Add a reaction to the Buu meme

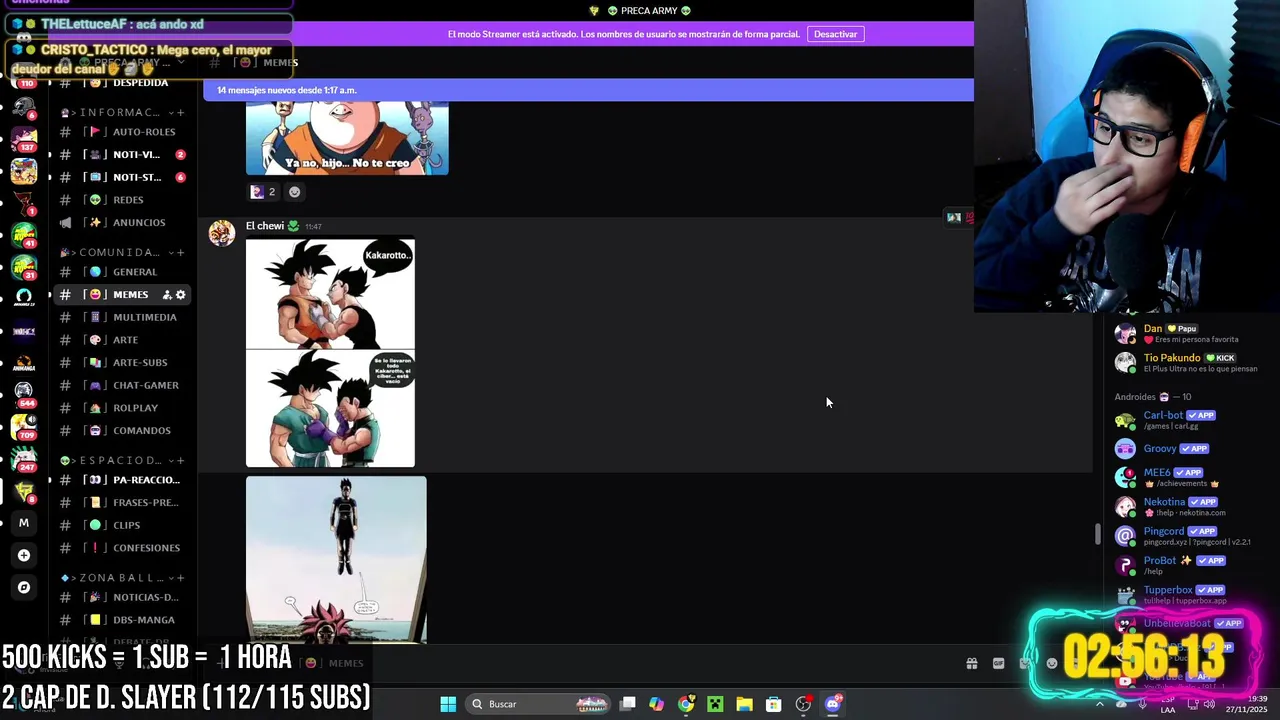[x=294, y=192]
